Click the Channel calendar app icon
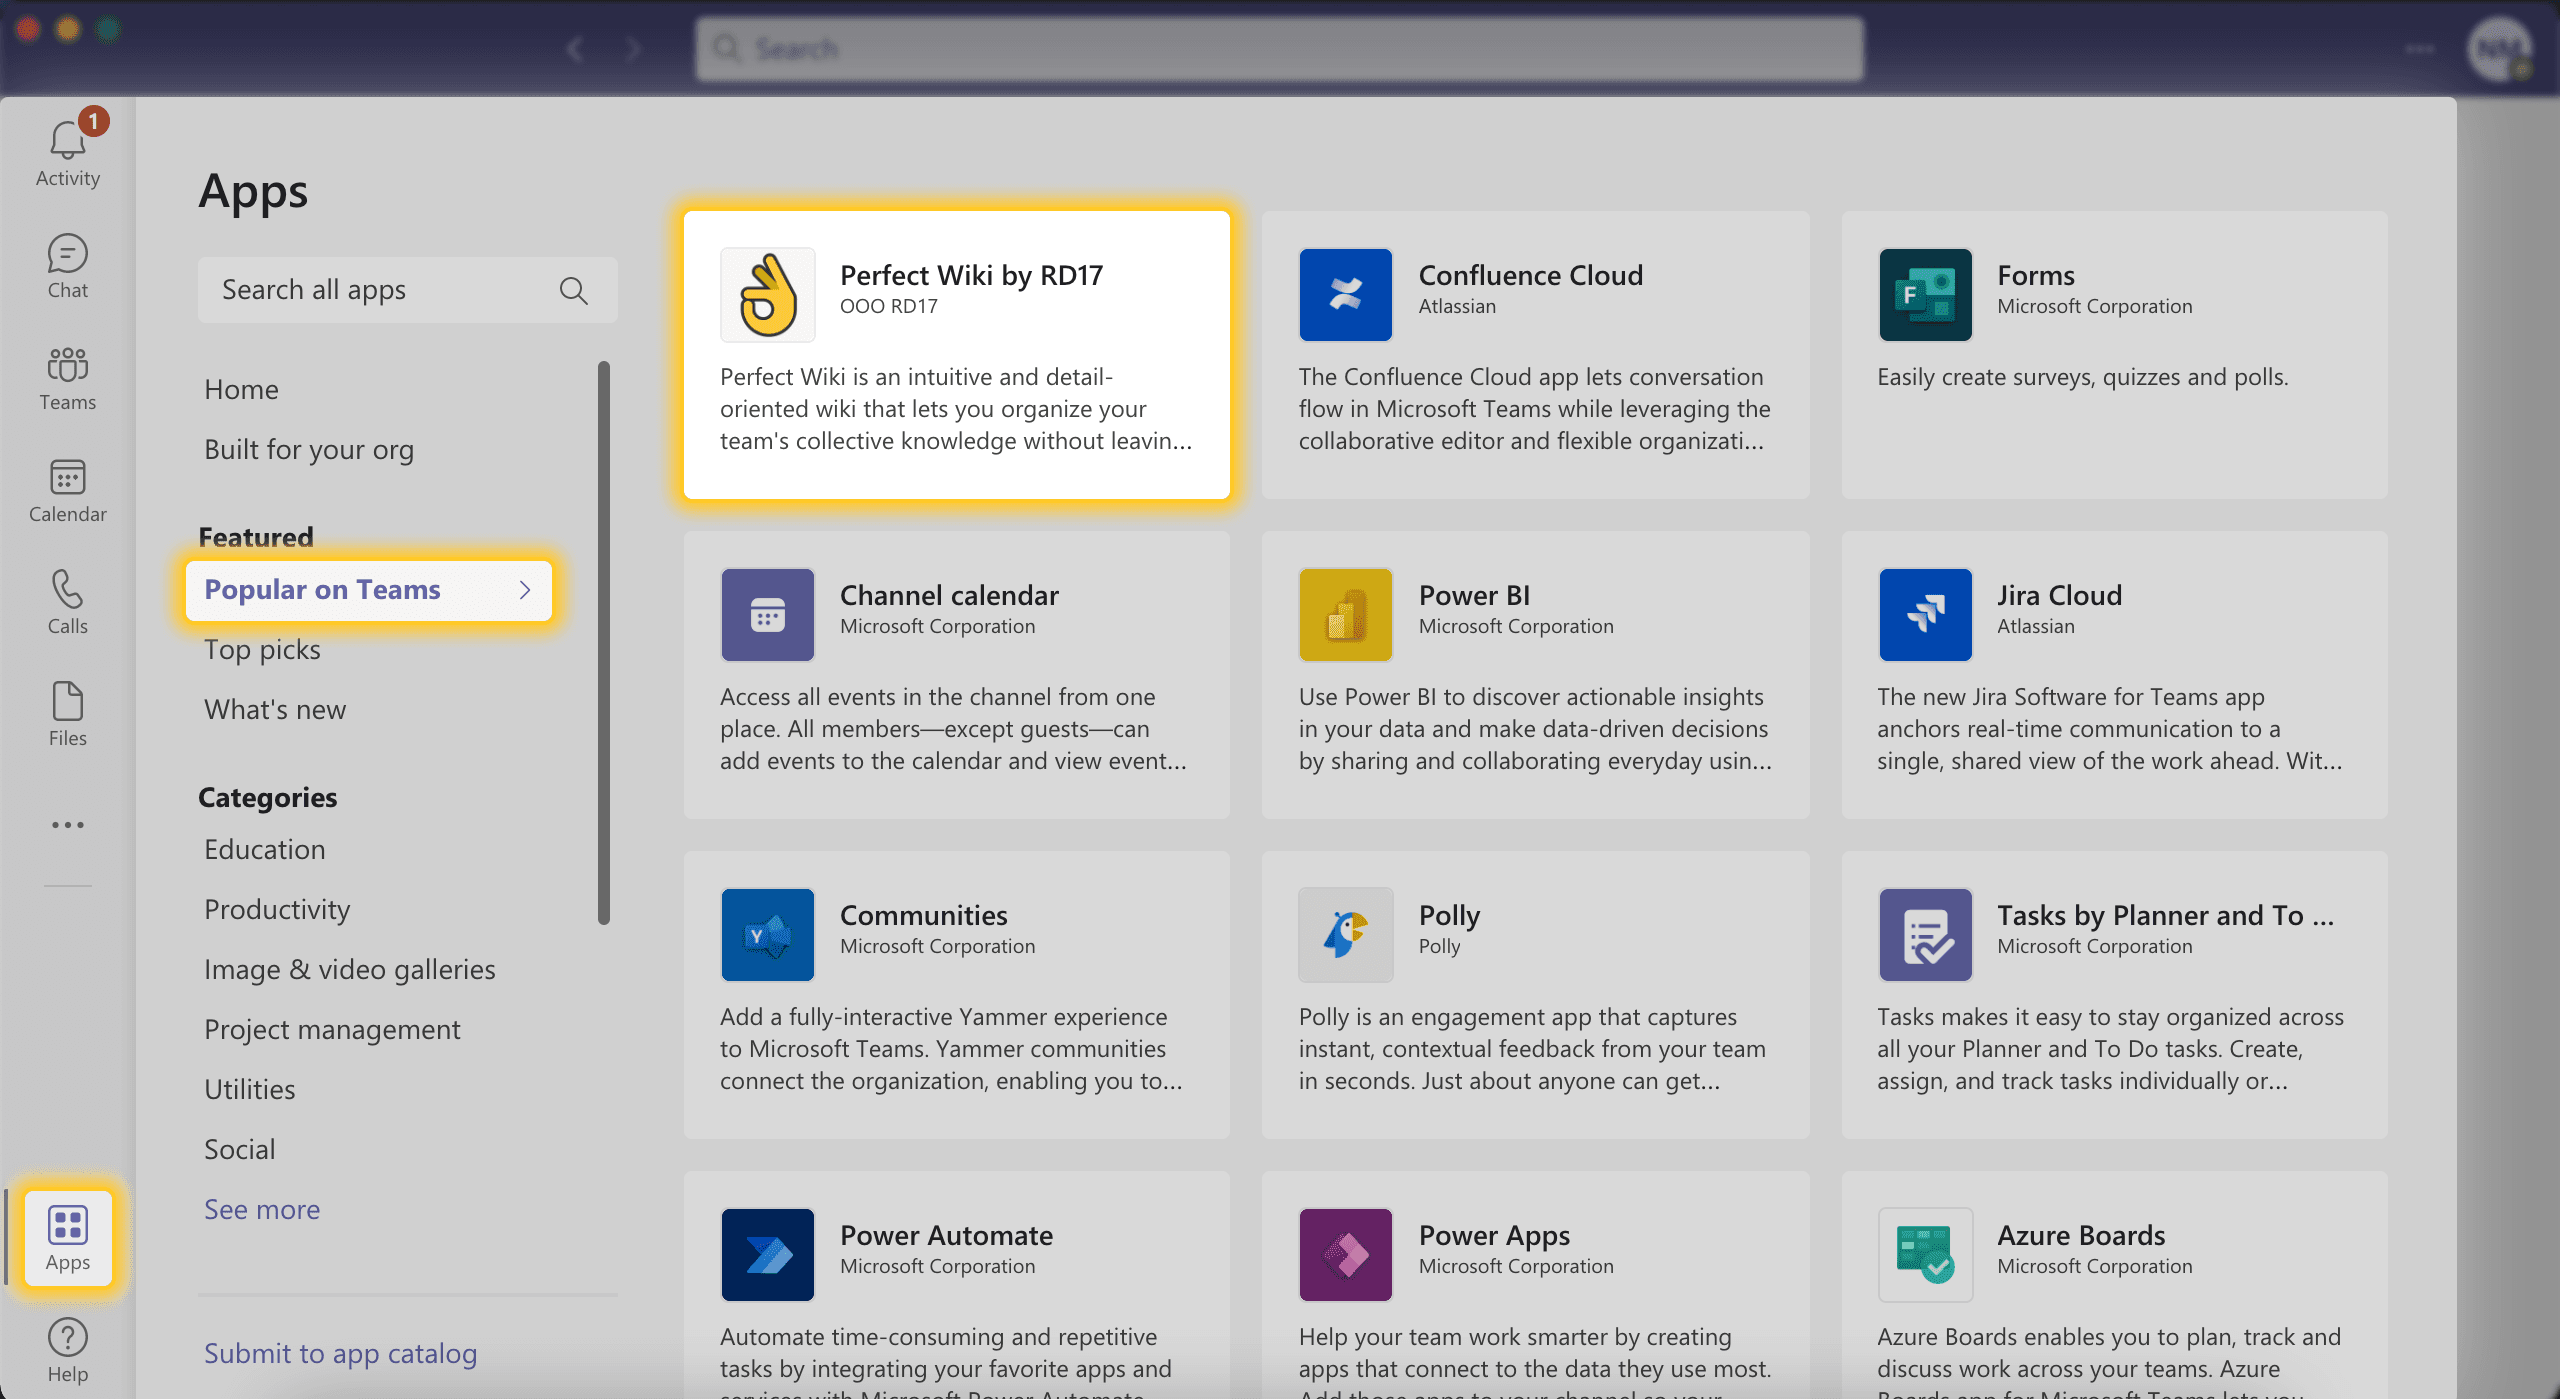Screen dimensions: 2560x1399 [767, 615]
